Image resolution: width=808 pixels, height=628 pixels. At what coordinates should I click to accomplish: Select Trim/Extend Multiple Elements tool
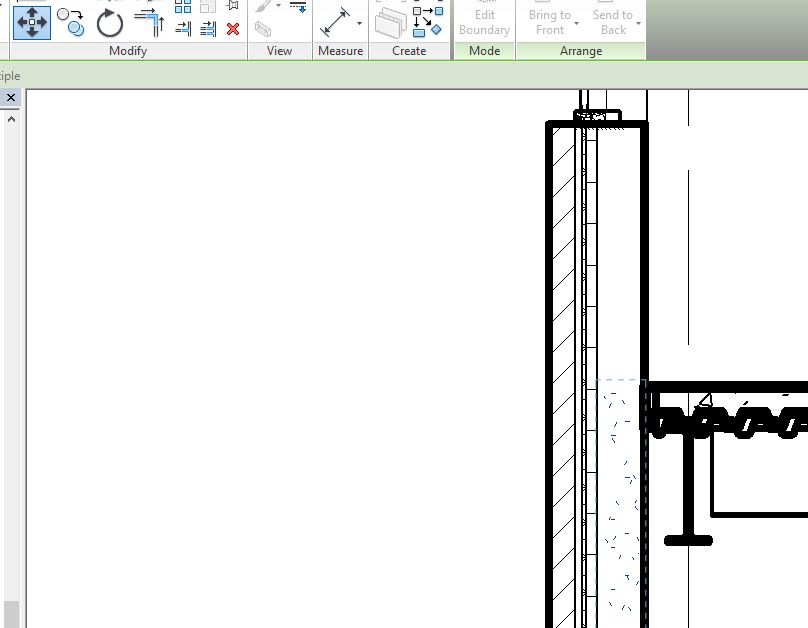pos(208,29)
